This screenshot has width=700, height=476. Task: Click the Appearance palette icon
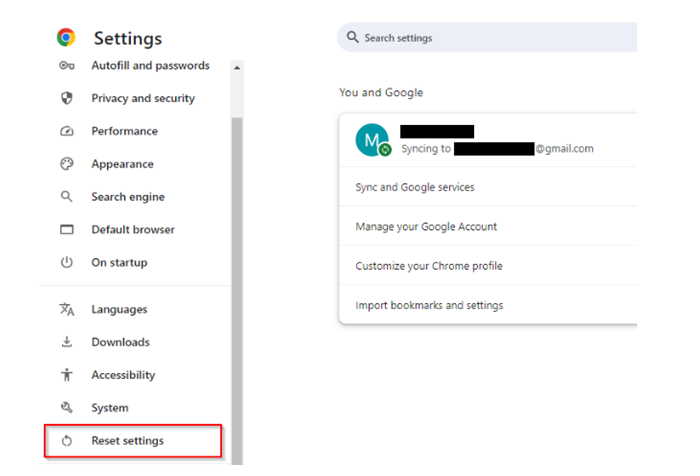pyautogui.click(x=67, y=164)
